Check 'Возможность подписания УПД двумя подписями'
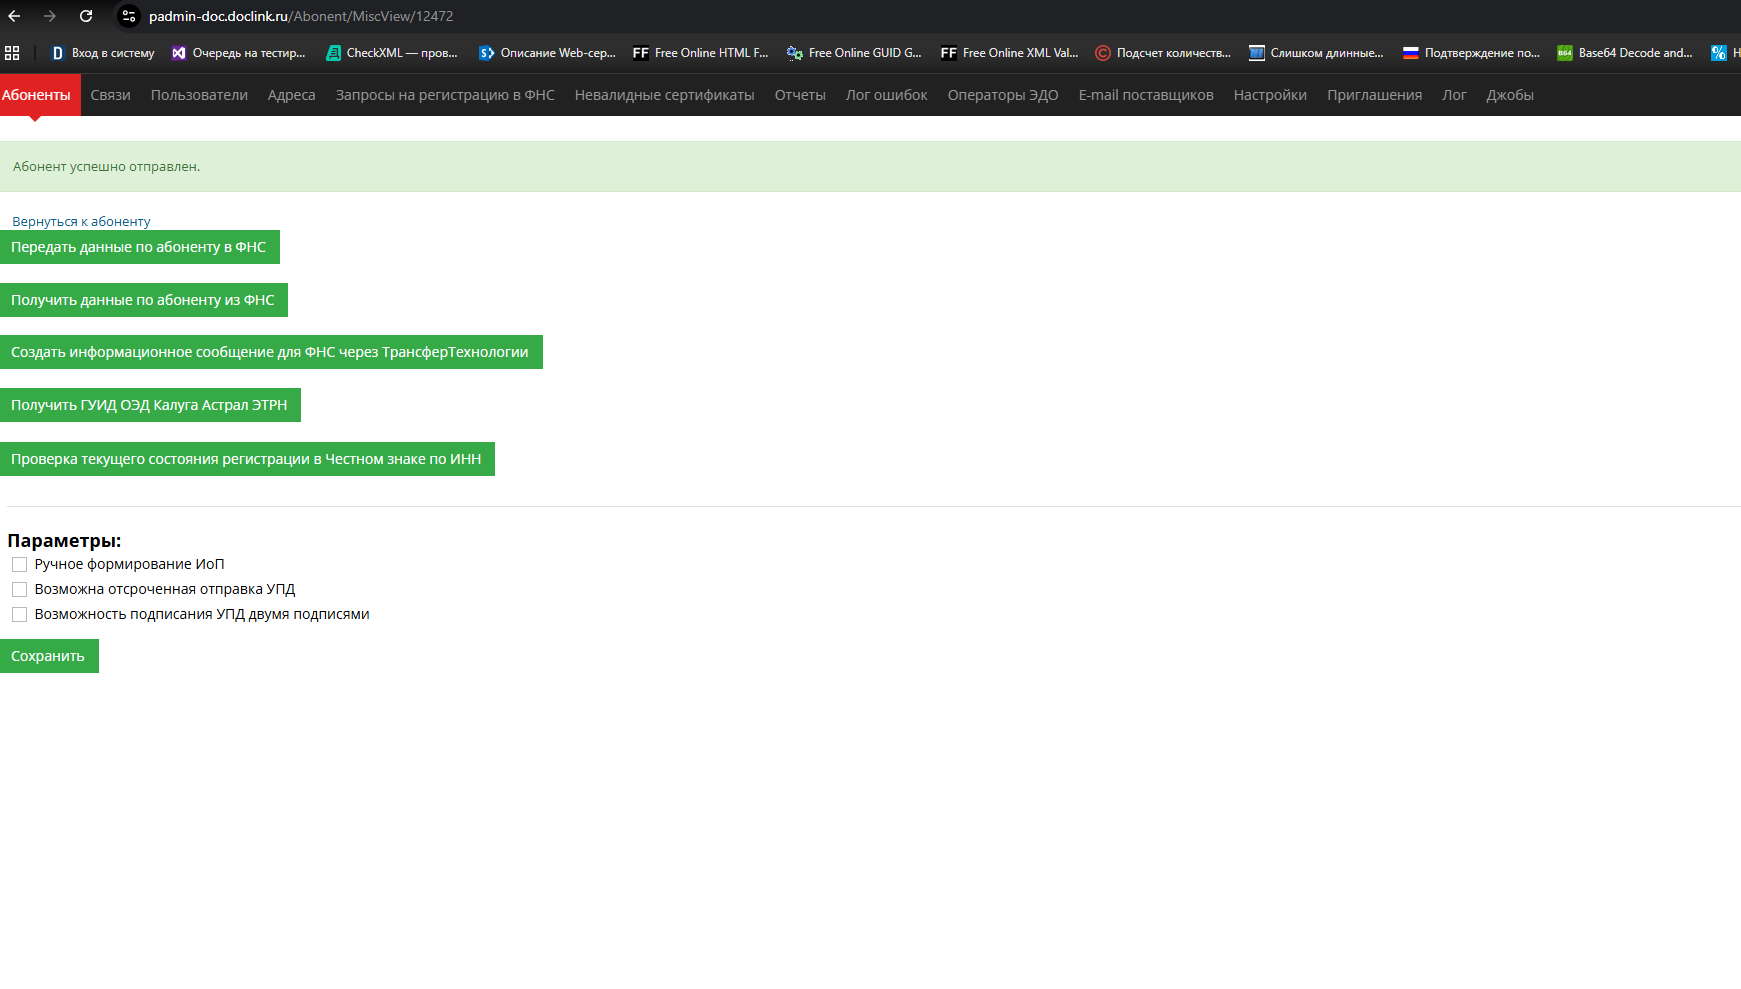Image resolution: width=1741 pixels, height=989 pixels. coord(19,615)
